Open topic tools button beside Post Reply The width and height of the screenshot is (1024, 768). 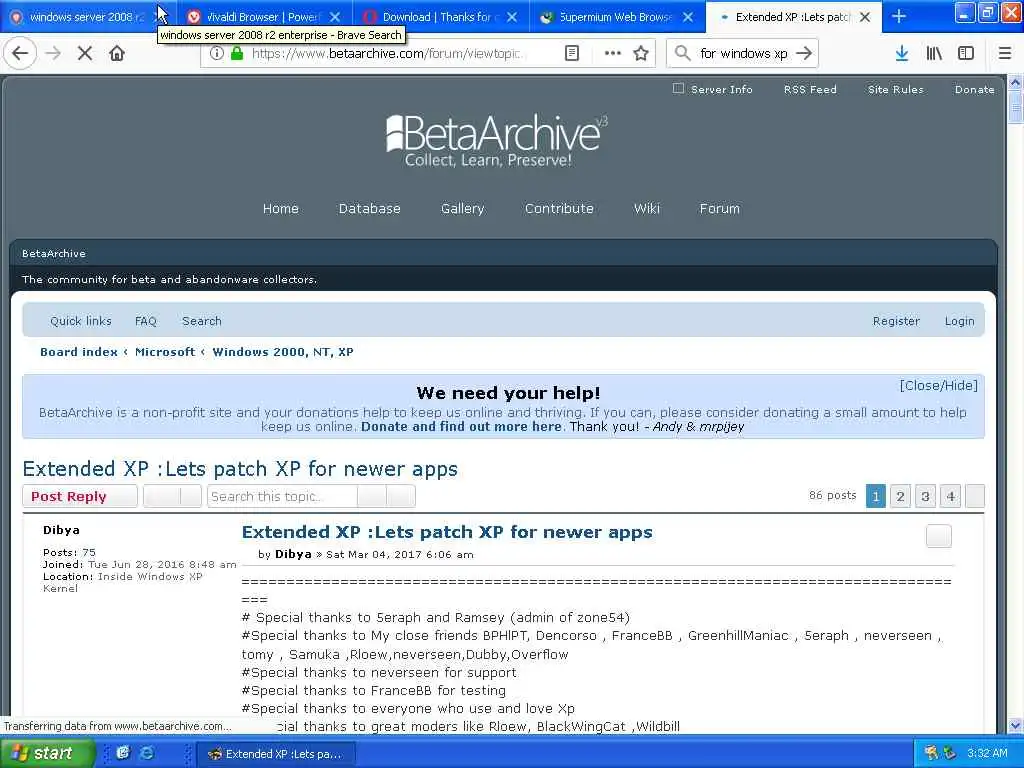point(172,496)
